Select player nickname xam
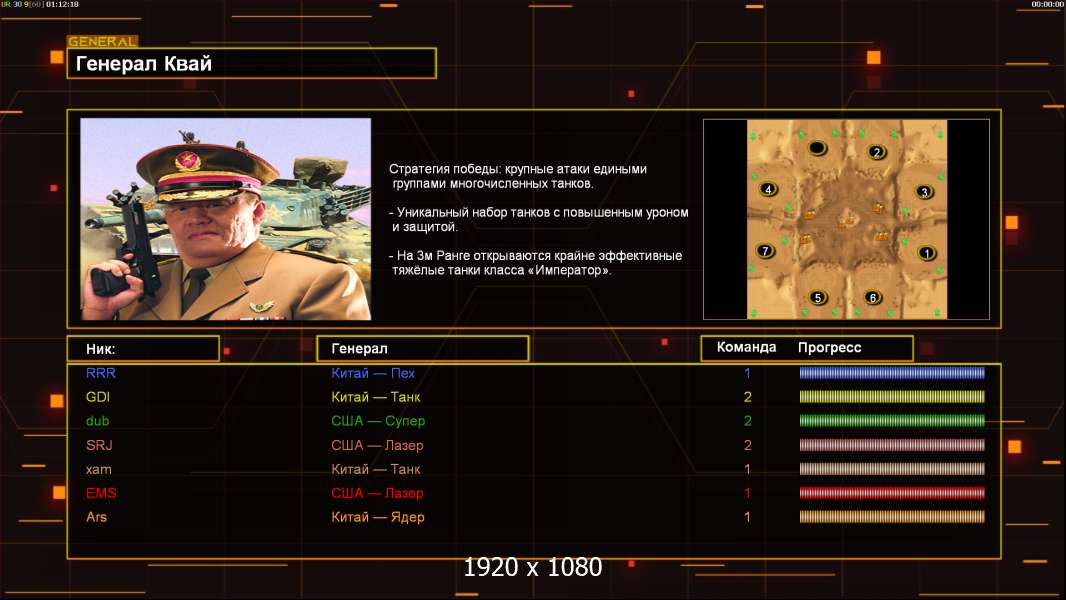Screen dimensions: 1066x600 pos(99,470)
